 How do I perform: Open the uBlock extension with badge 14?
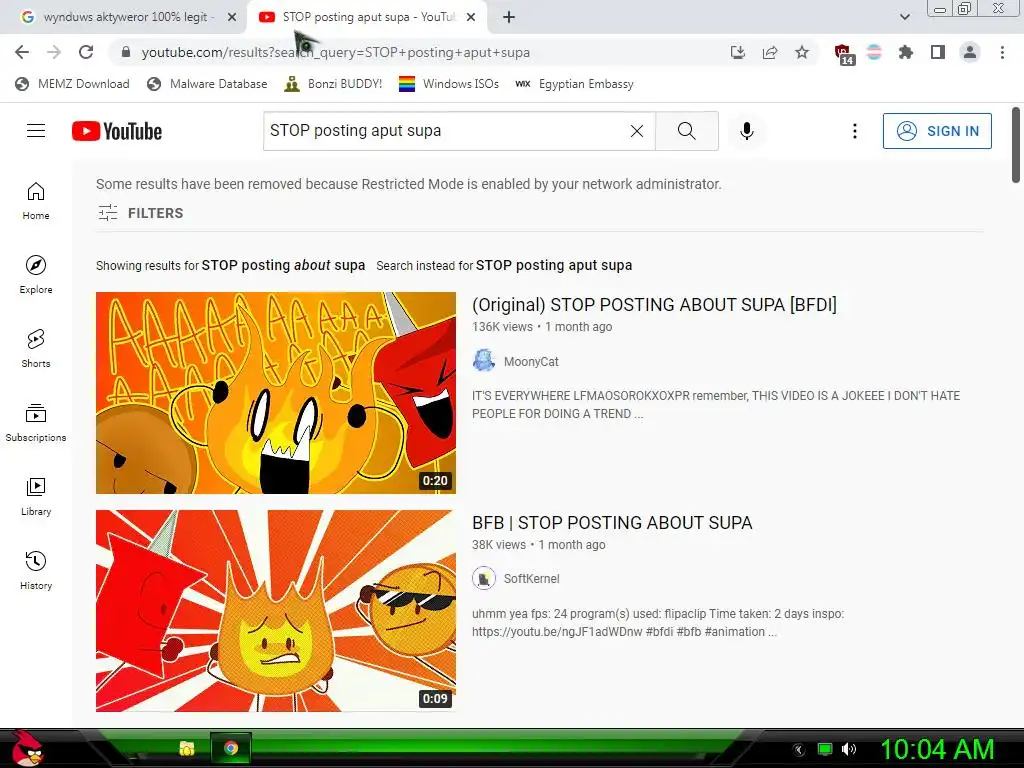pos(843,54)
